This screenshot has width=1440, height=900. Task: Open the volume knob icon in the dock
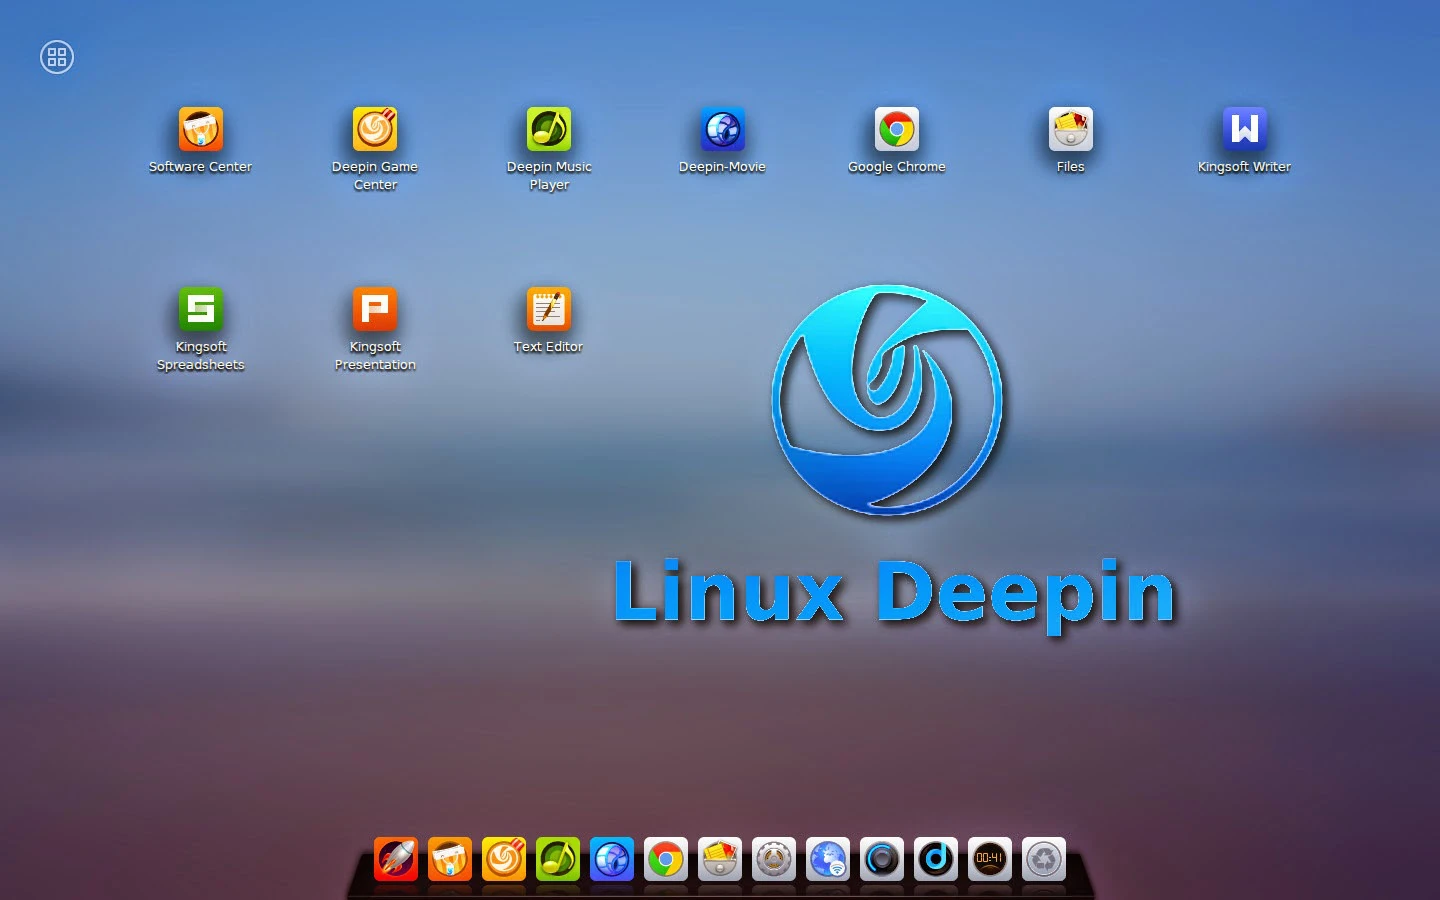point(882,859)
